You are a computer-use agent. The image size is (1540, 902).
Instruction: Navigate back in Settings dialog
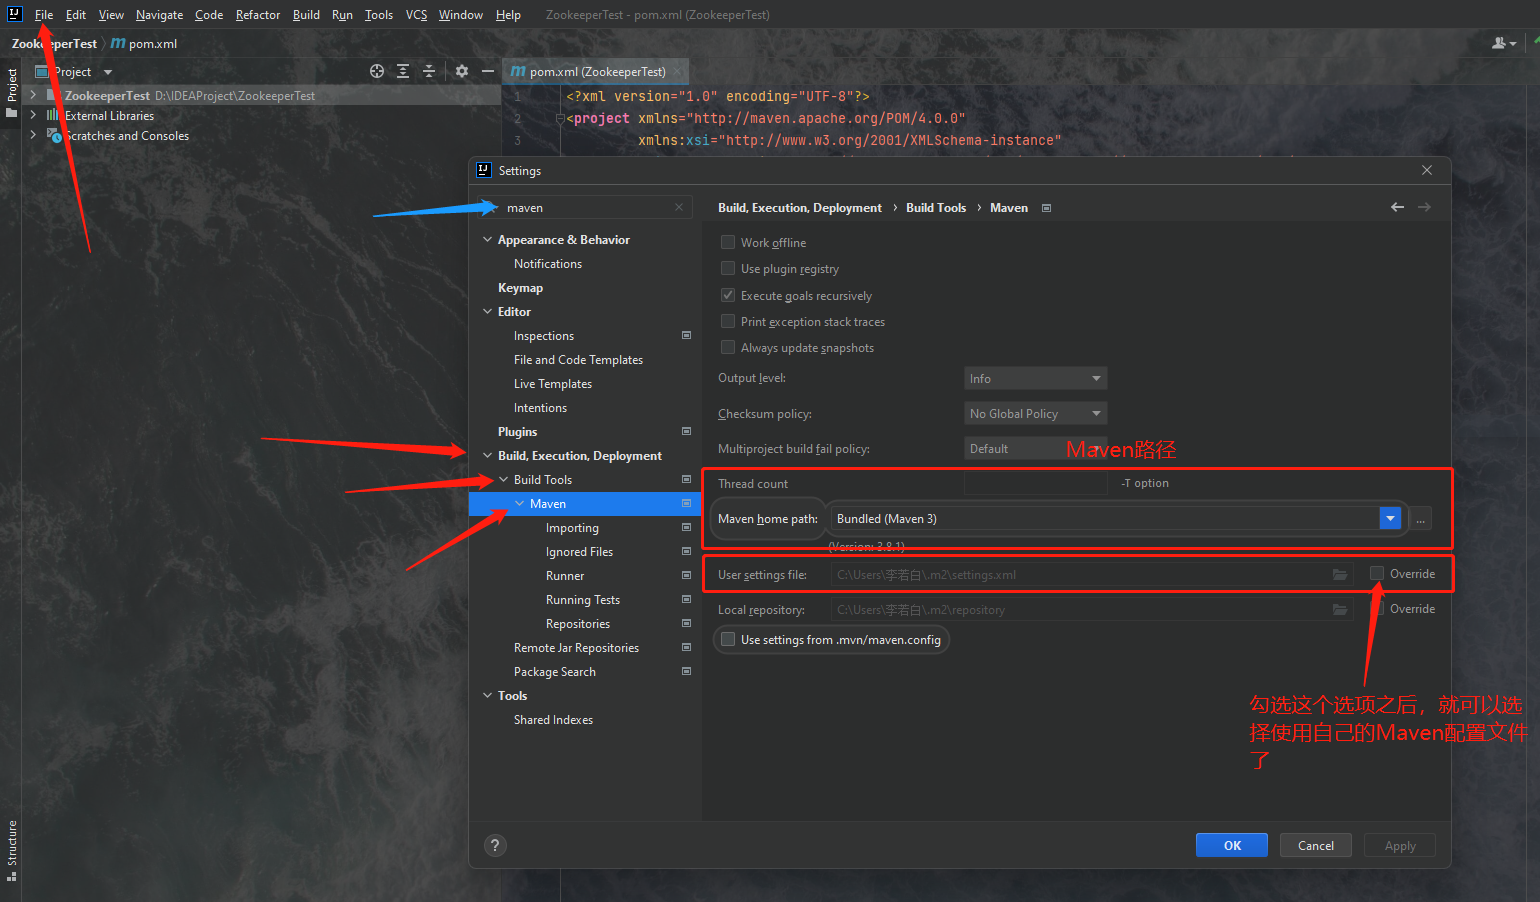(1397, 207)
